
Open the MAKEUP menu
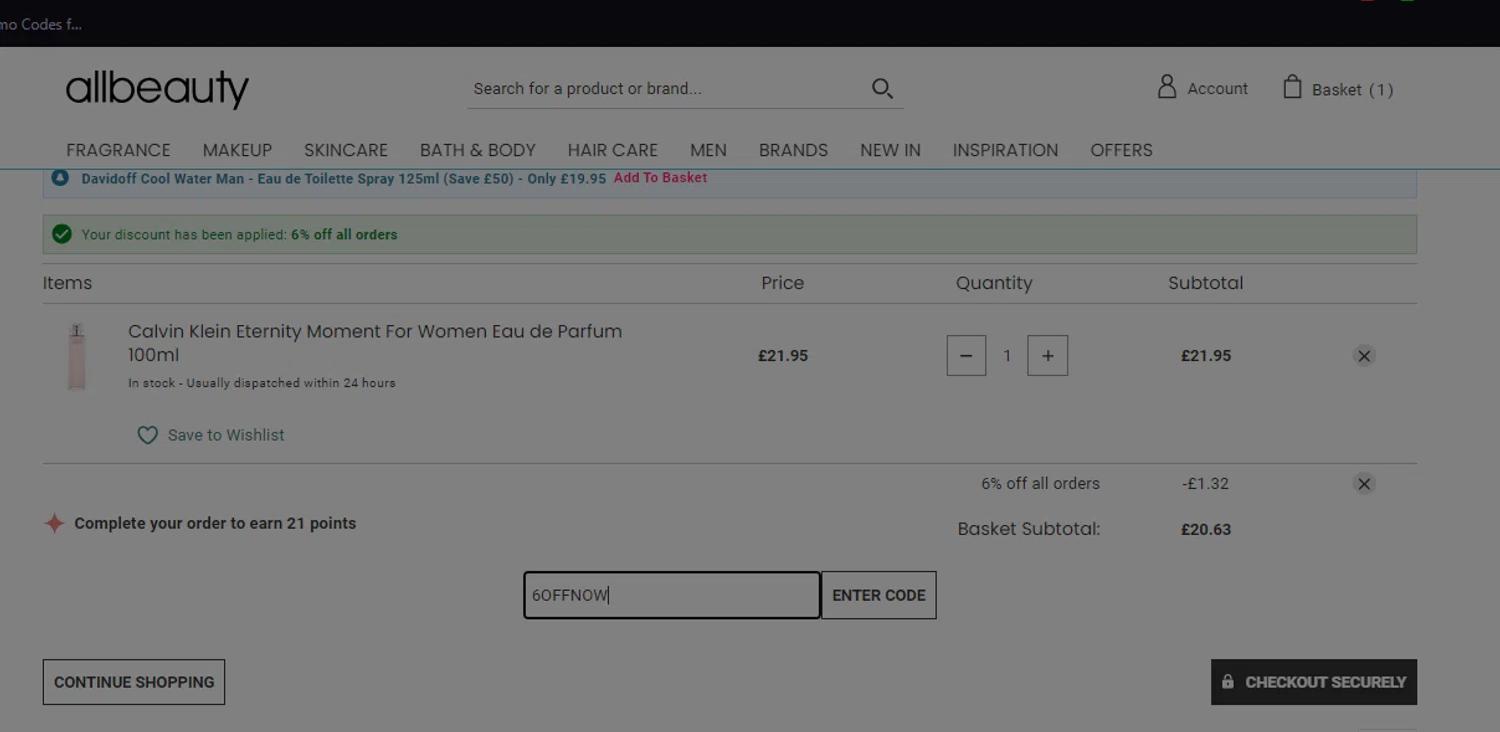237,150
